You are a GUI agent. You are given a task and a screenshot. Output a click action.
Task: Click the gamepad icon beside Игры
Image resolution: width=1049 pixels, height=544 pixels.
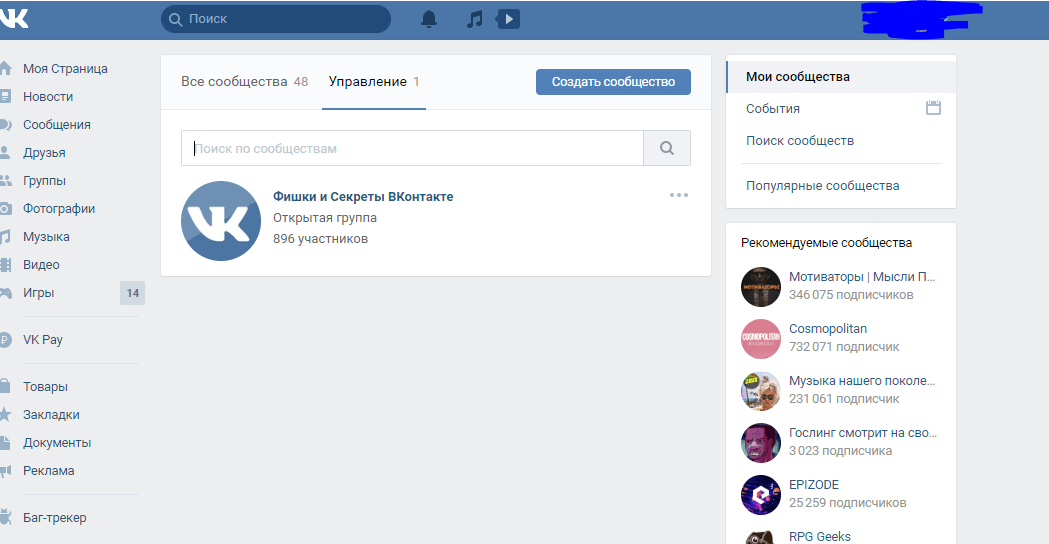point(5,293)
